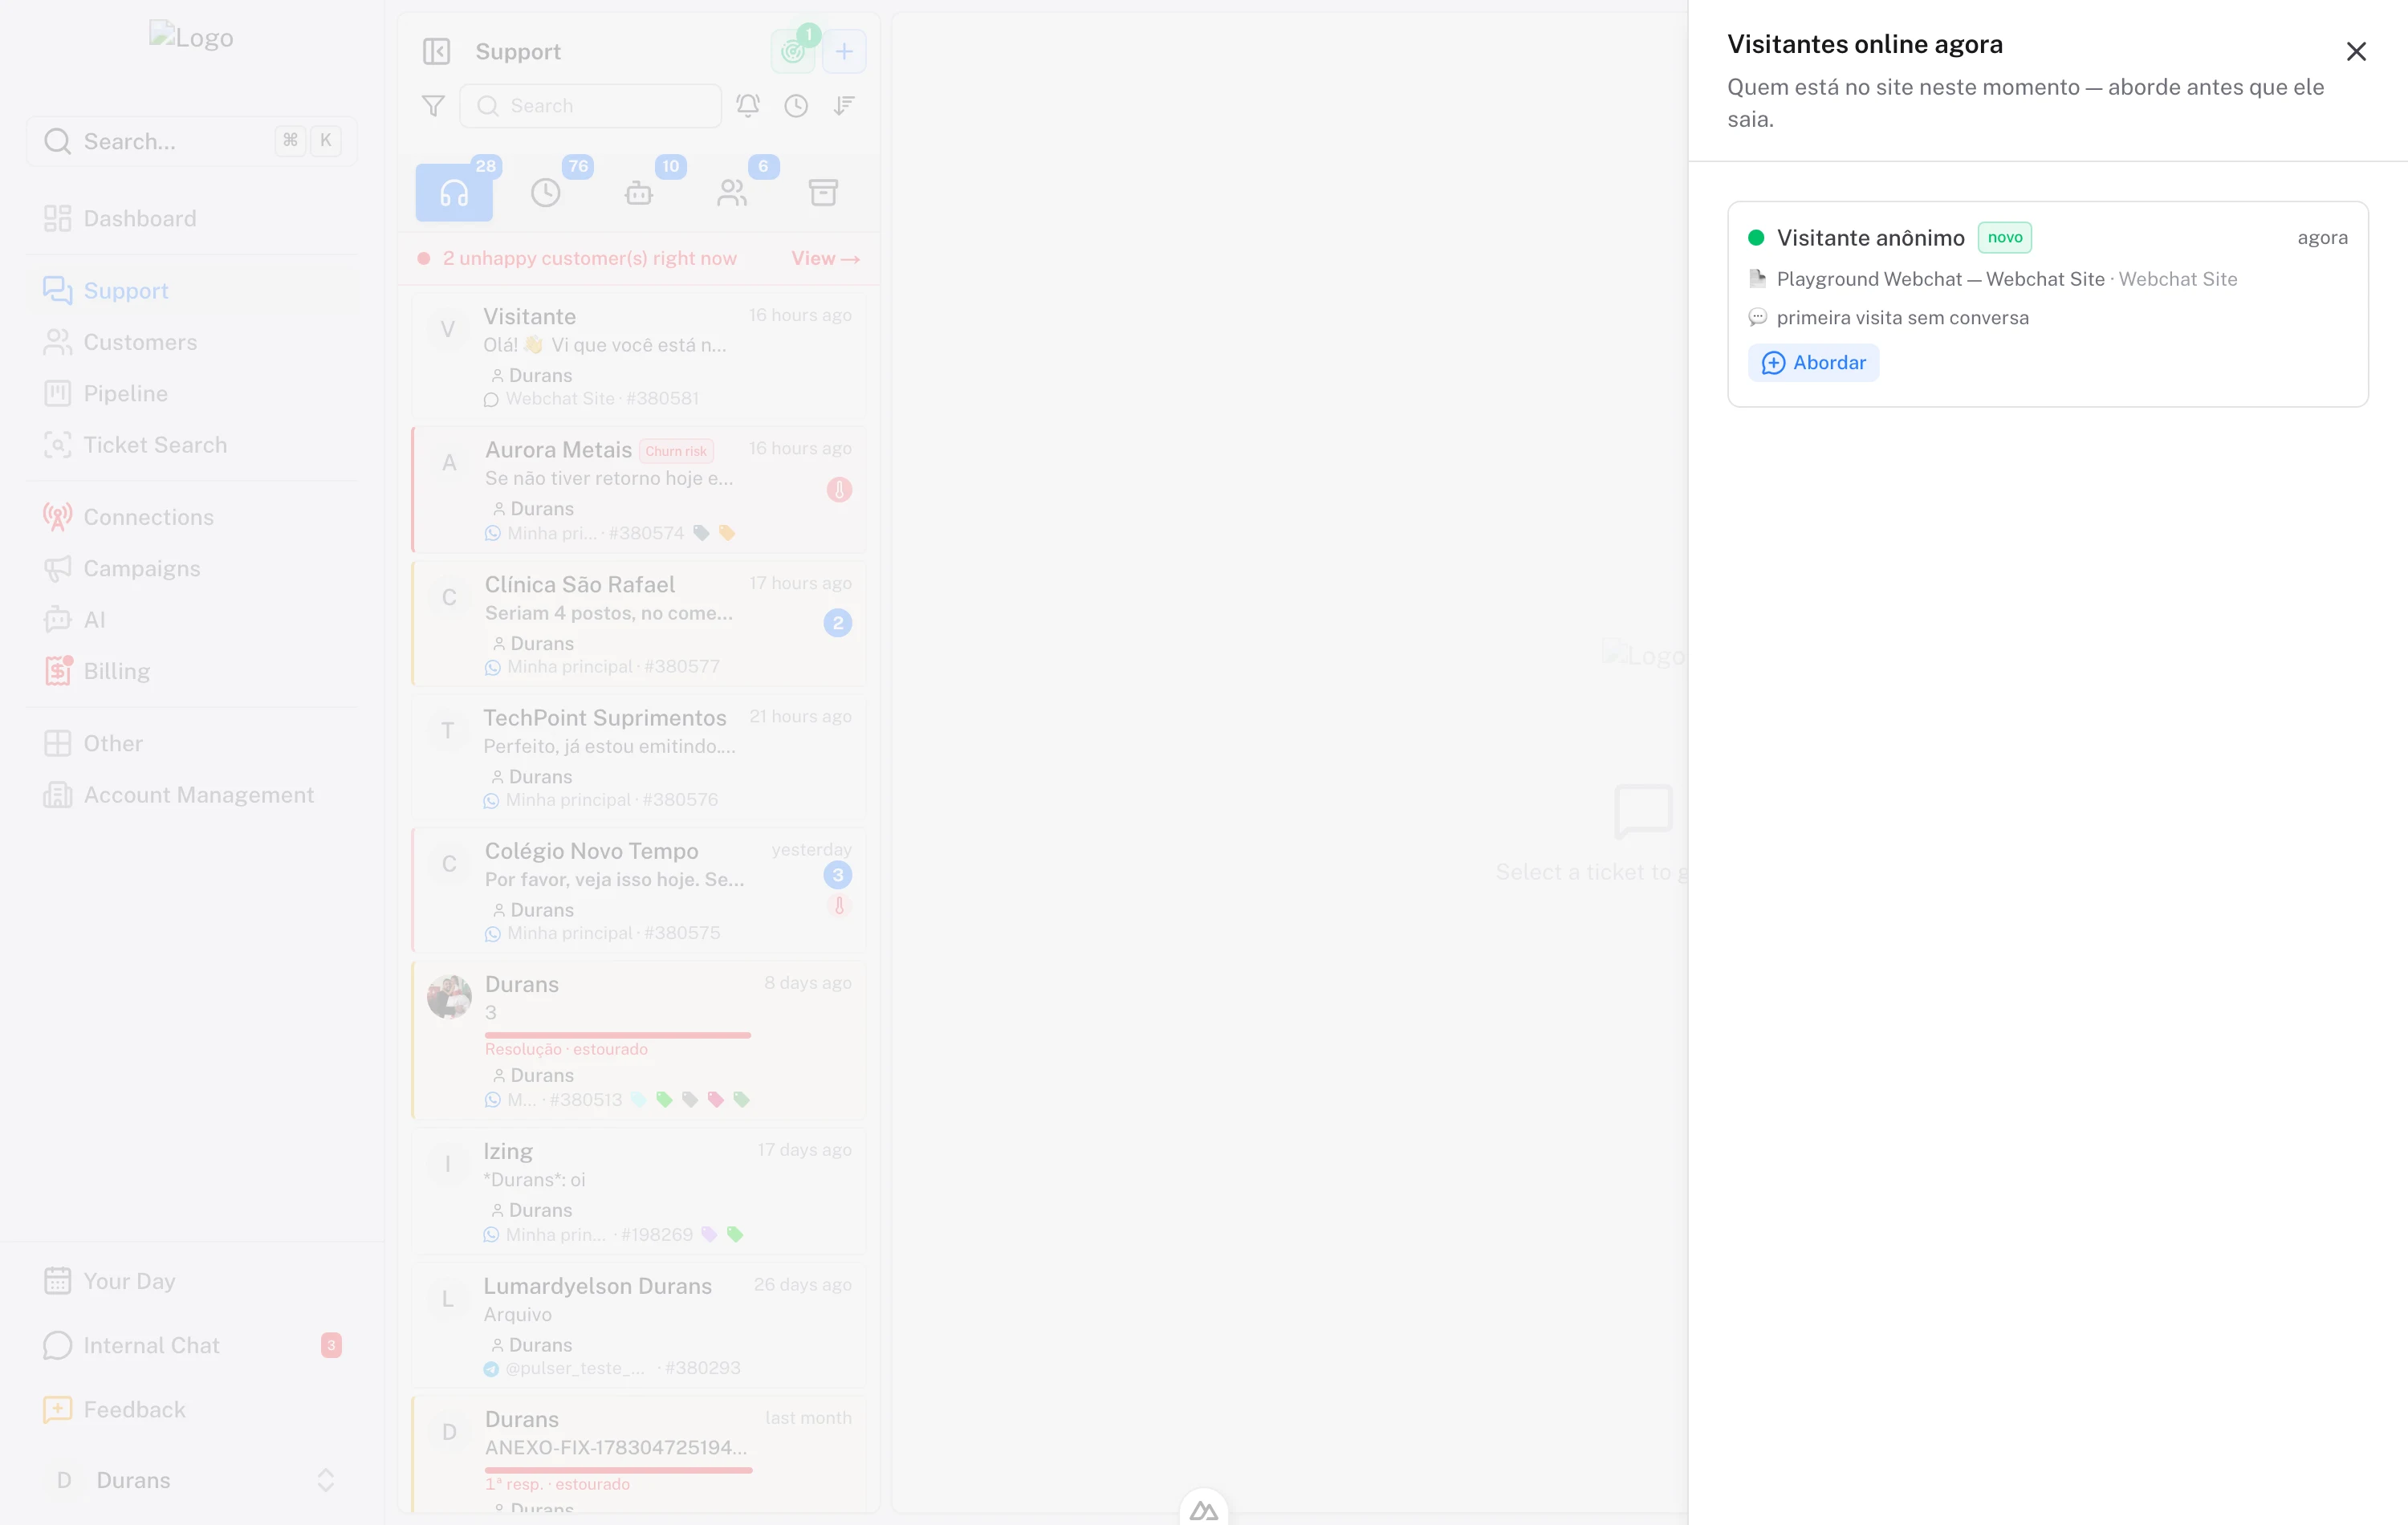Open Customers in the sidebar
The width and height of the screenshot is (2408, 1525).
pyautogui.click(x=192, y=342)
